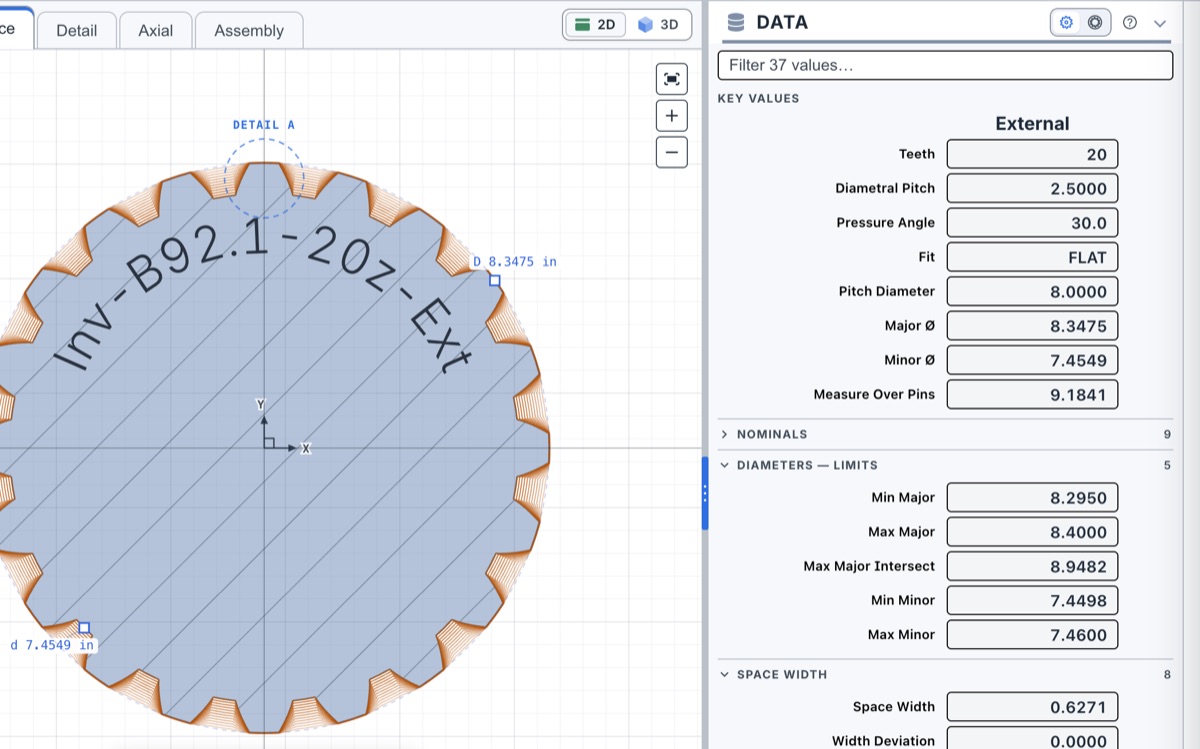This screenshot has width=1200, height=749.
Task: Click the Pitch Diameter label
Action: click(x=887, y=291)
